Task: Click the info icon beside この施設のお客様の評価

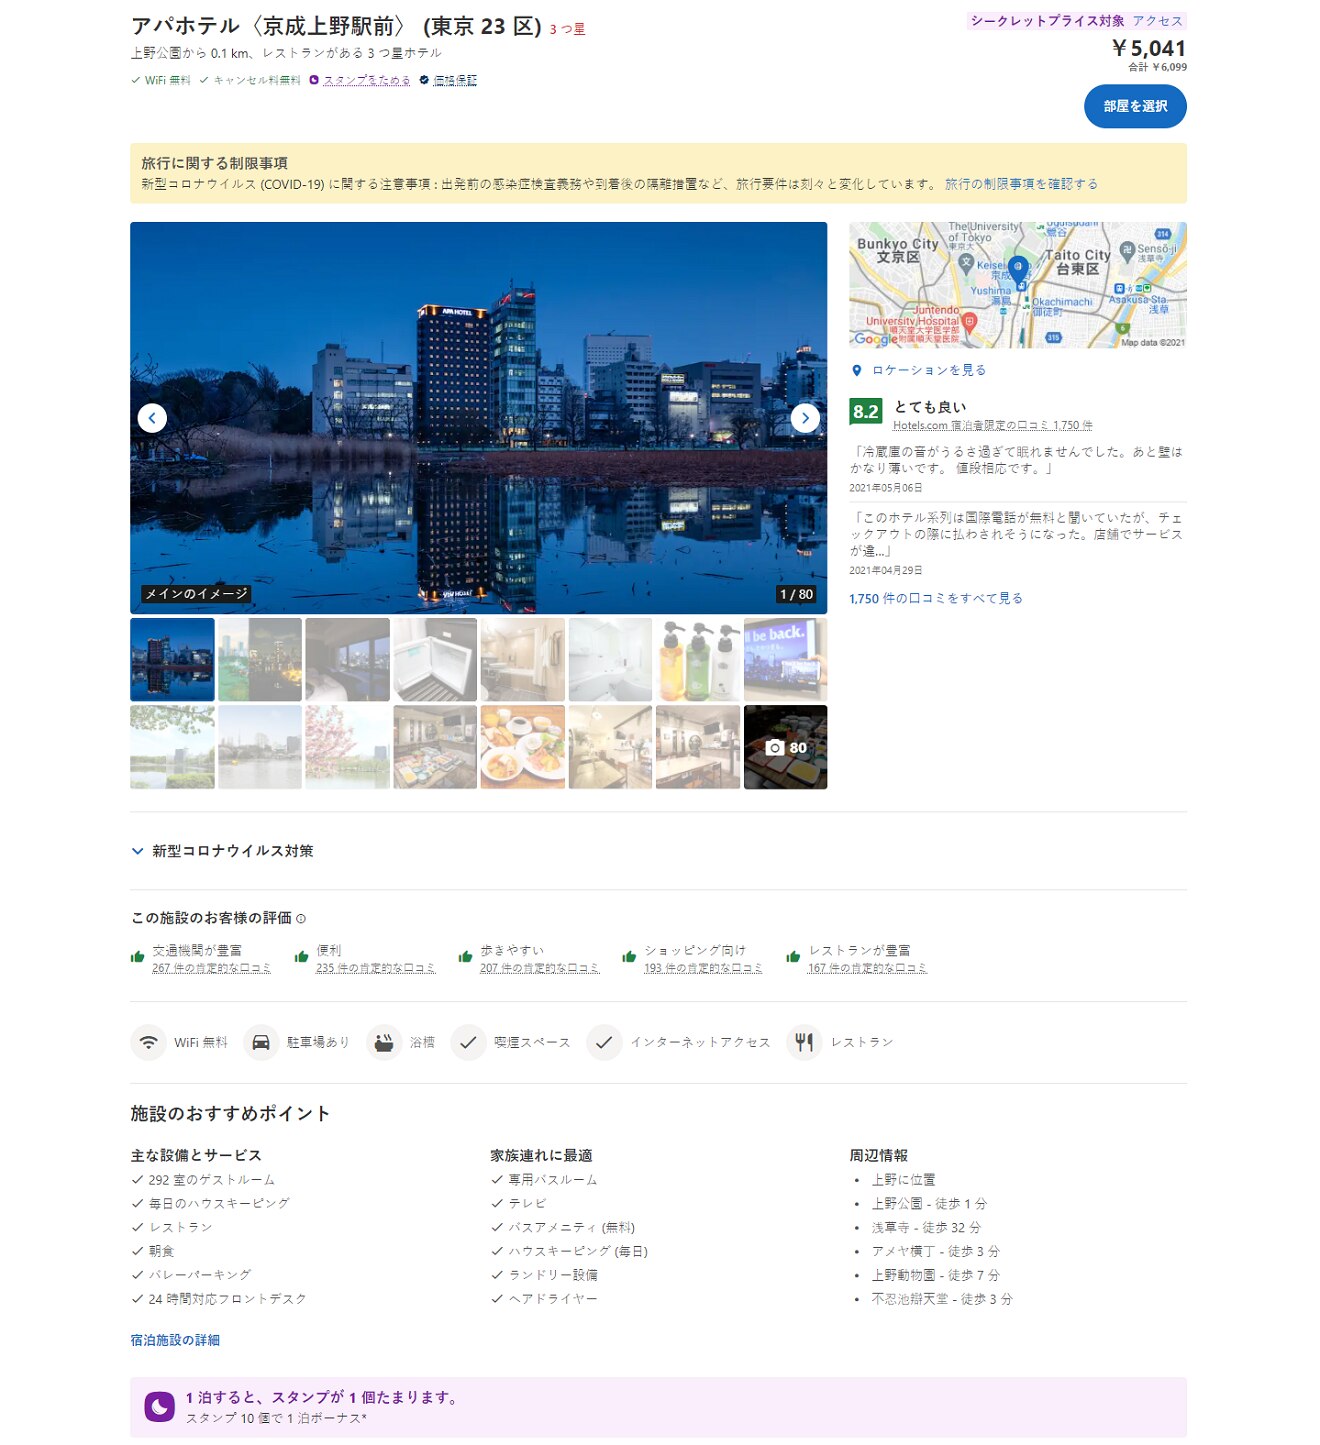Action: [x=301, y=918]
